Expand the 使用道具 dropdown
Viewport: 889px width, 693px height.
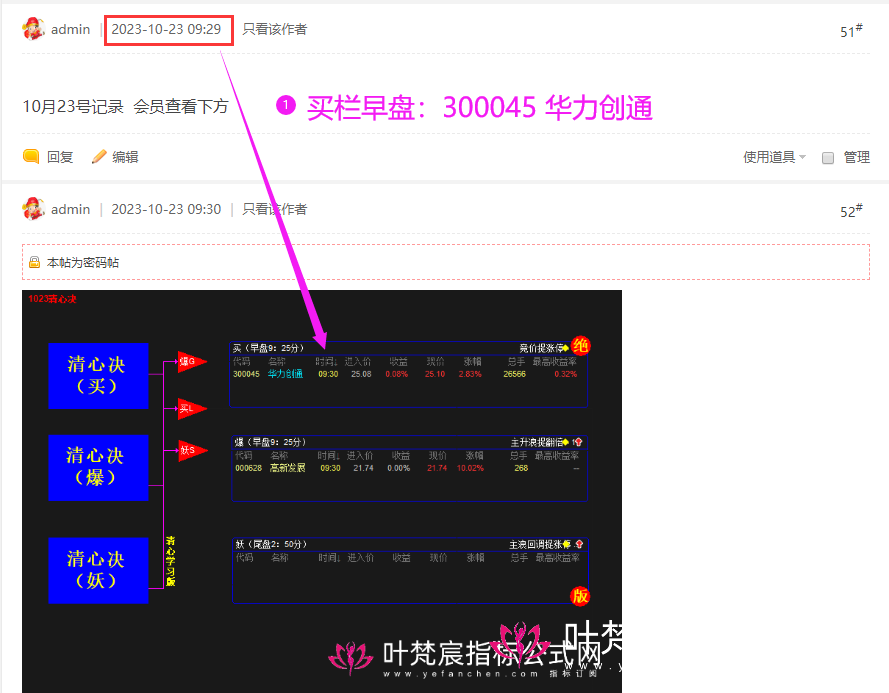[x=774, y=157]
